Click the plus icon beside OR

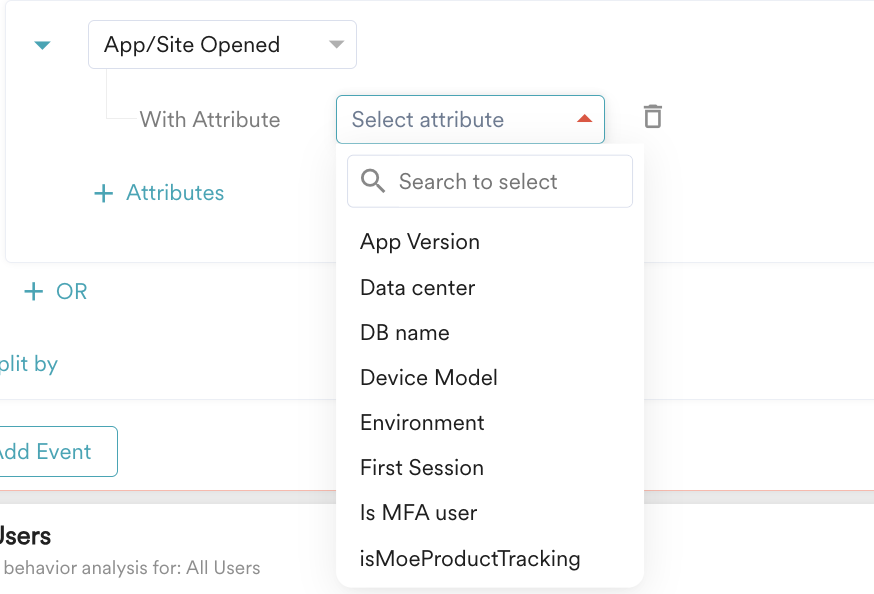click(x=34, y=291)
